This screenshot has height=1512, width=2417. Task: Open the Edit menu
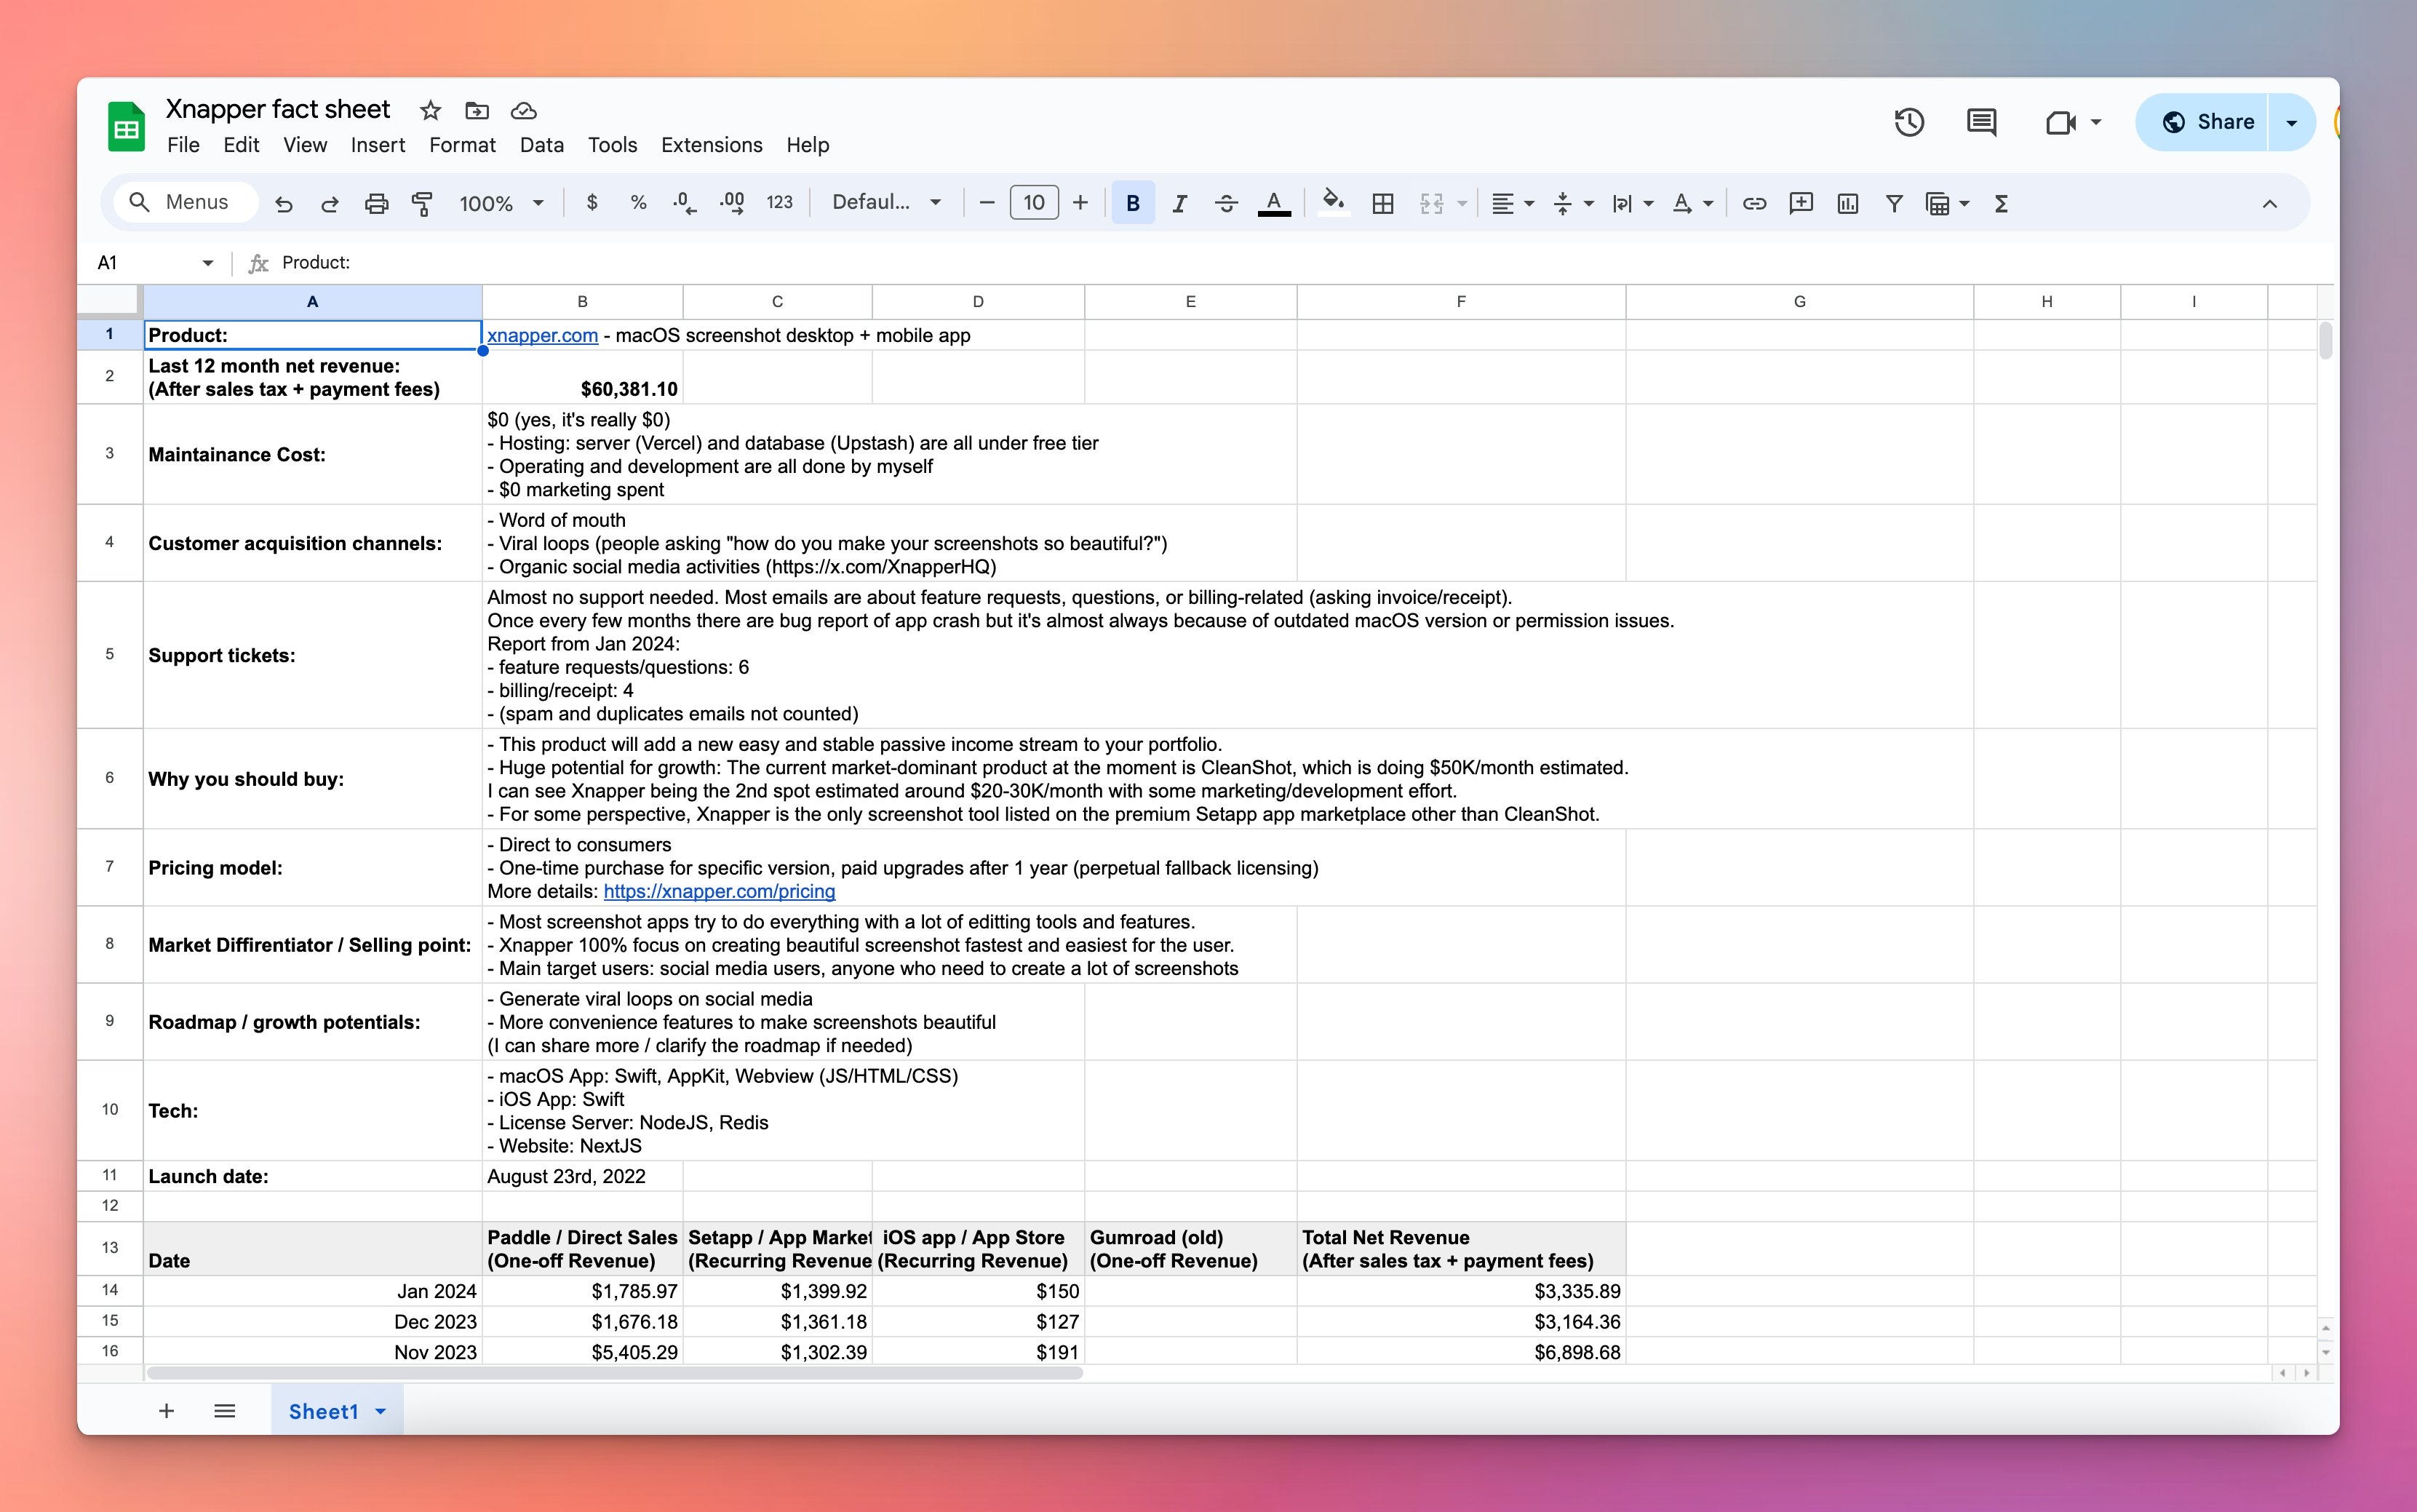coord(241,145)
